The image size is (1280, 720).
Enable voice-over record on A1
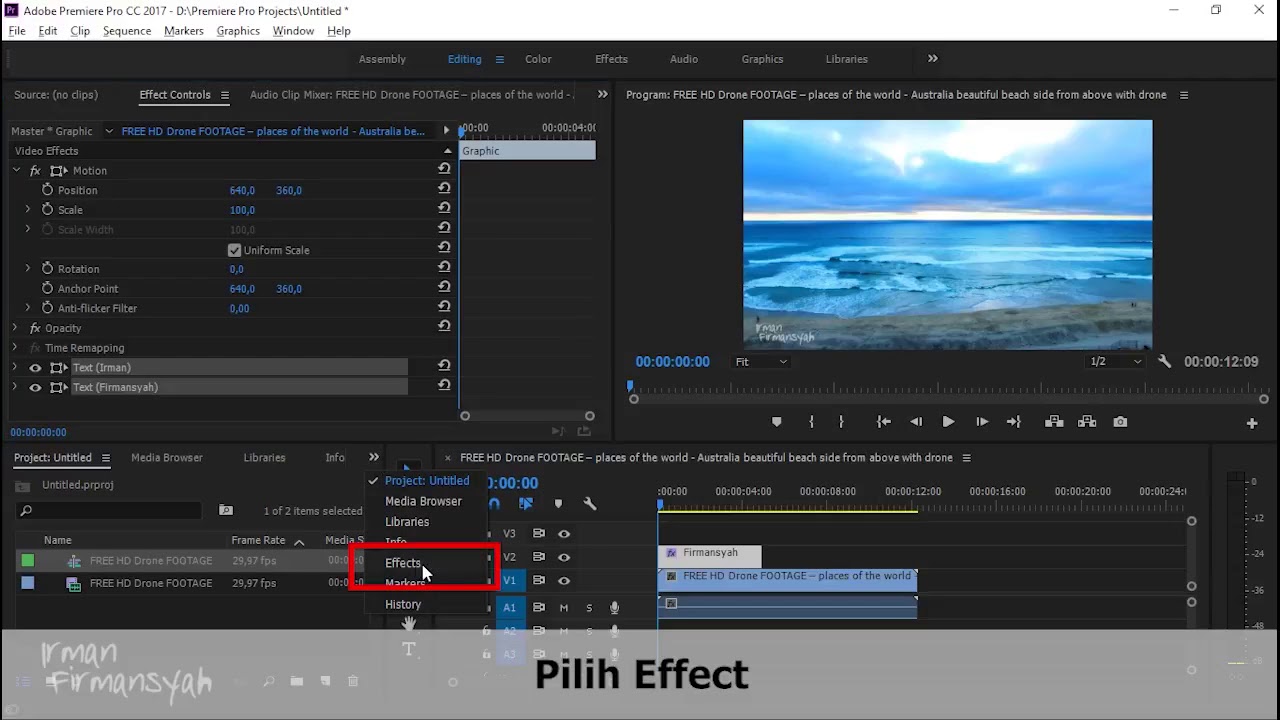point(614,608)
